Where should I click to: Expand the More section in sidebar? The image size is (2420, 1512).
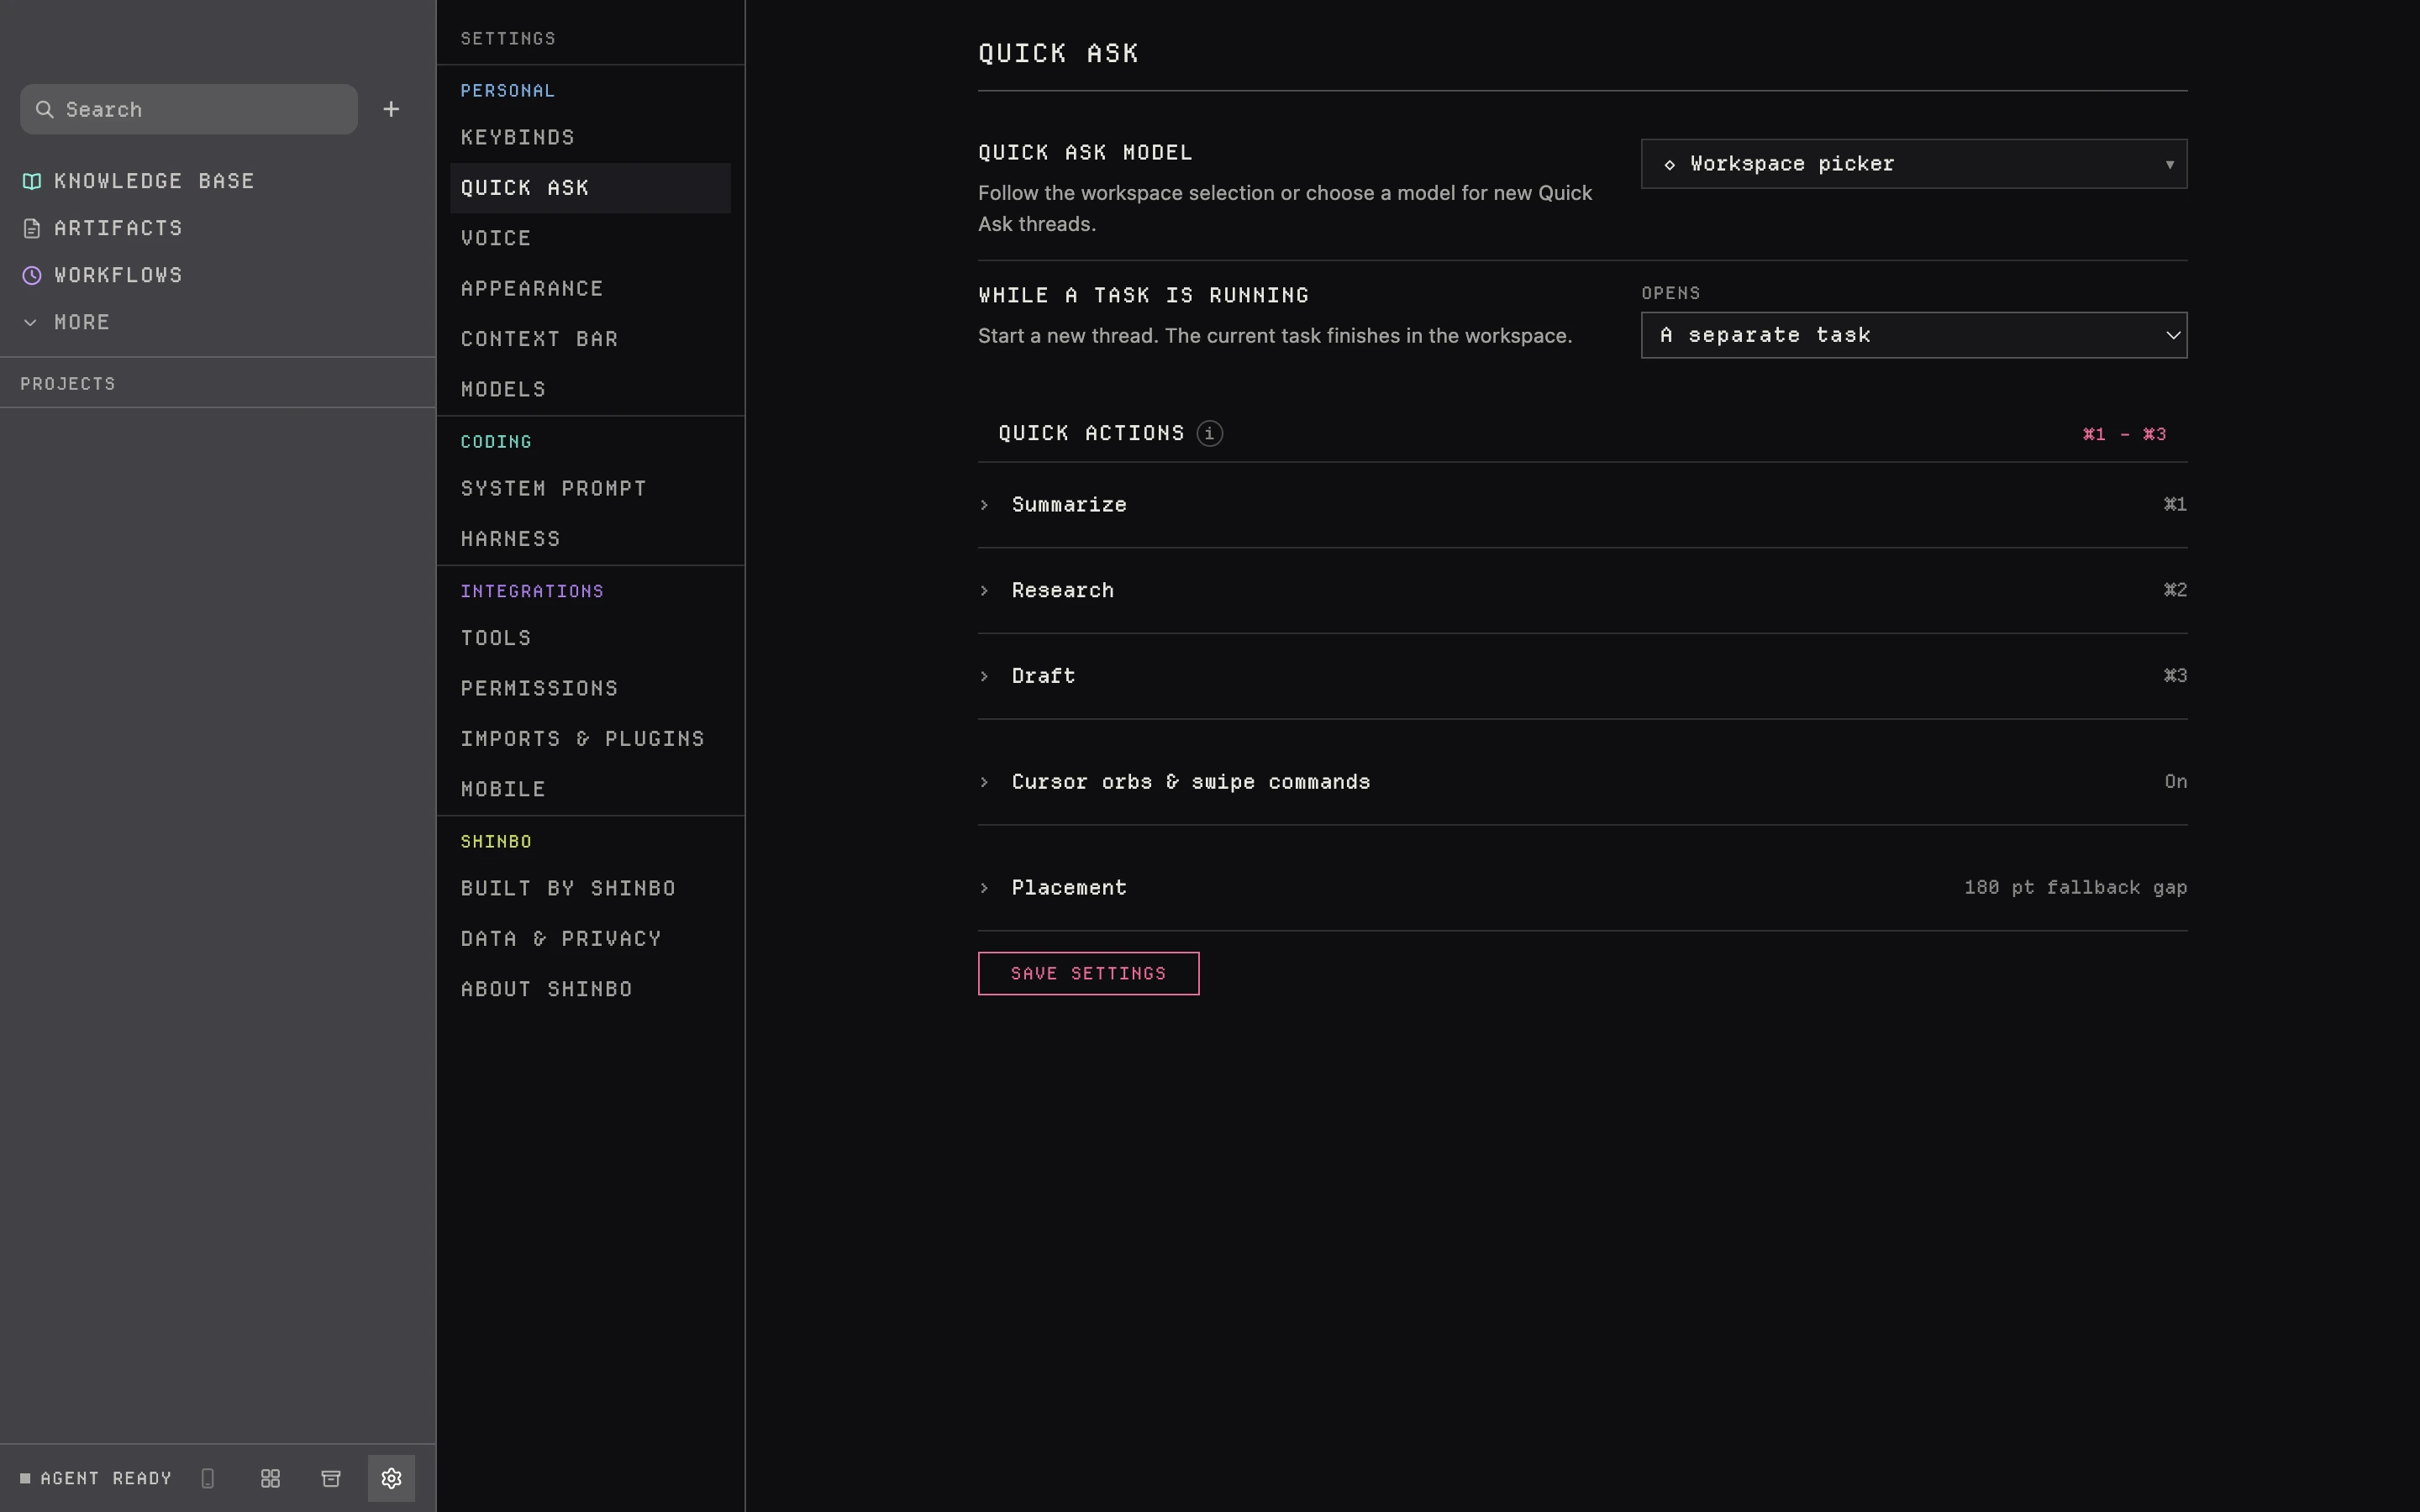tap(66, 322)
